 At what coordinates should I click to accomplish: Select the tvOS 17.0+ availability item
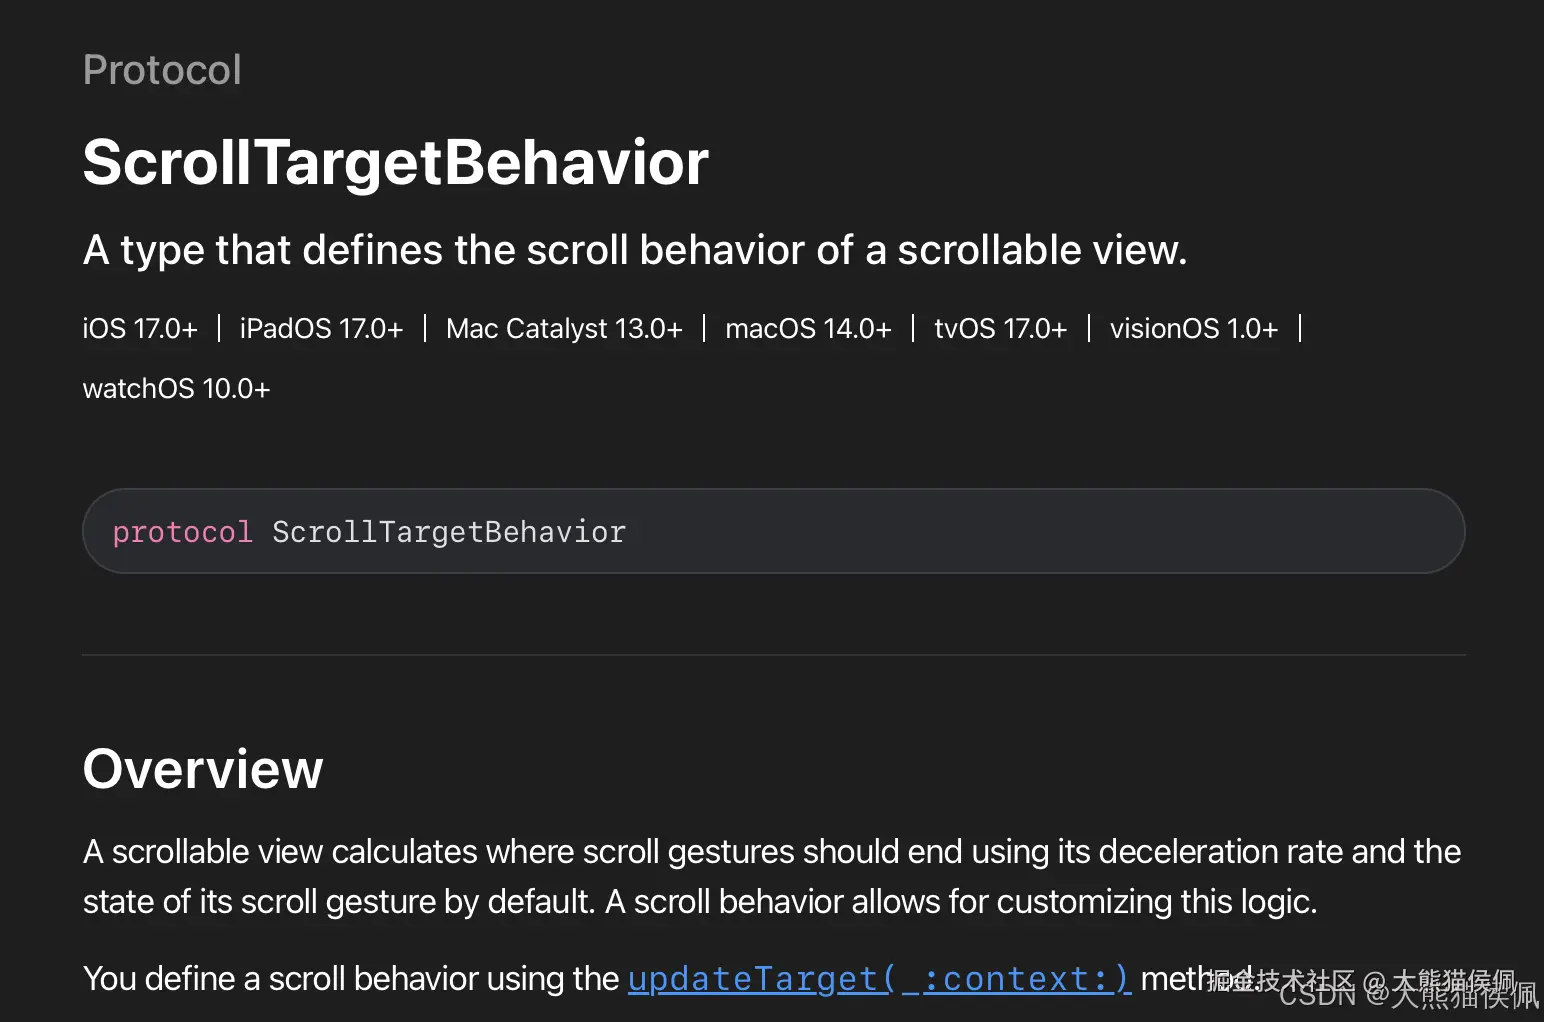click(1001, 329)
